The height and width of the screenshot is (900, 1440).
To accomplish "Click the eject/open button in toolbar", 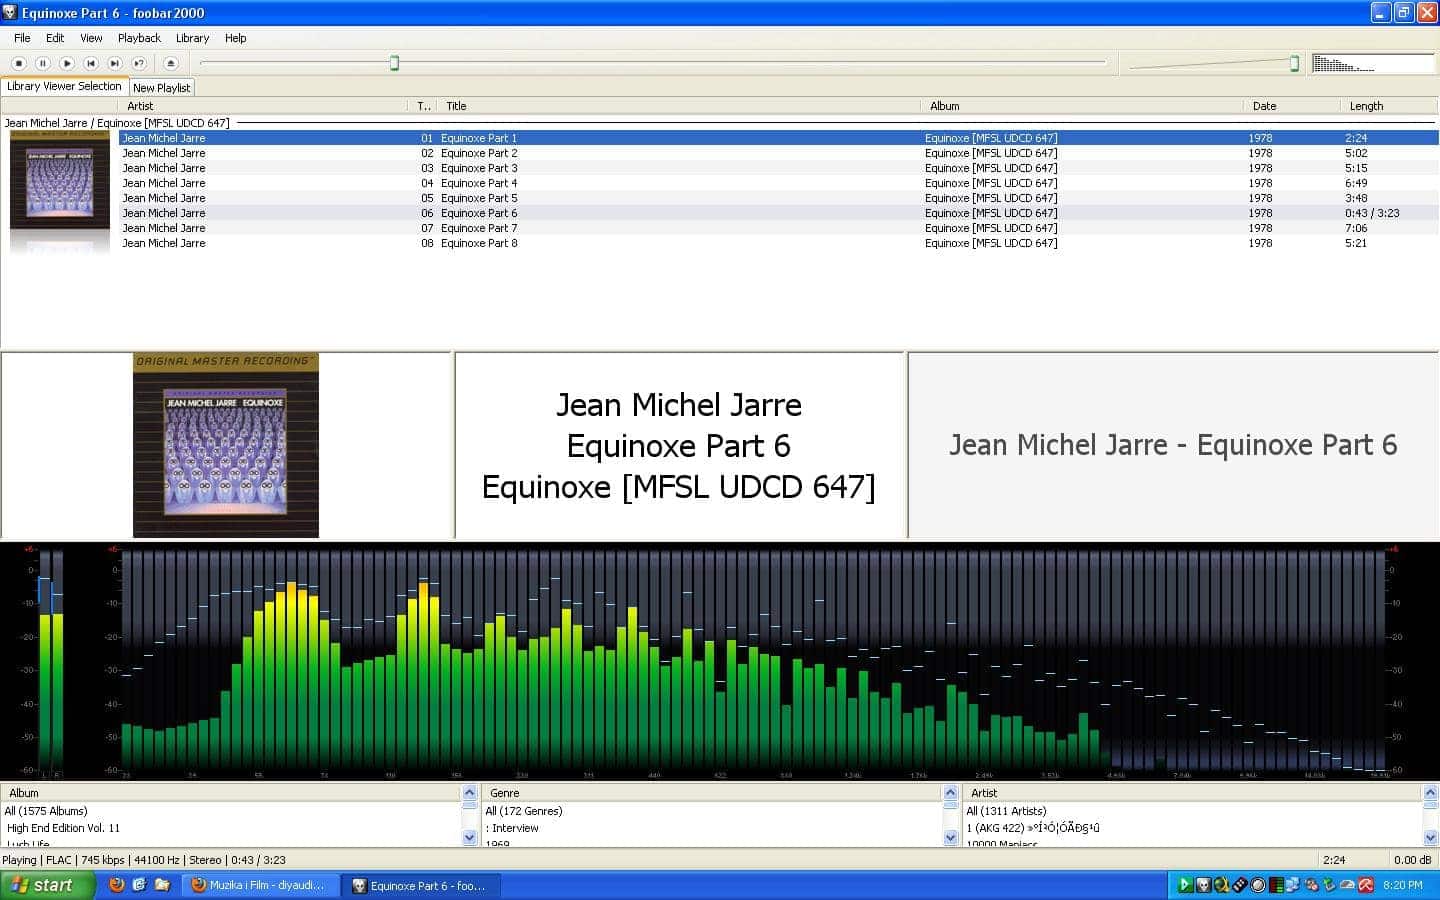I will [x=170, y=63].
